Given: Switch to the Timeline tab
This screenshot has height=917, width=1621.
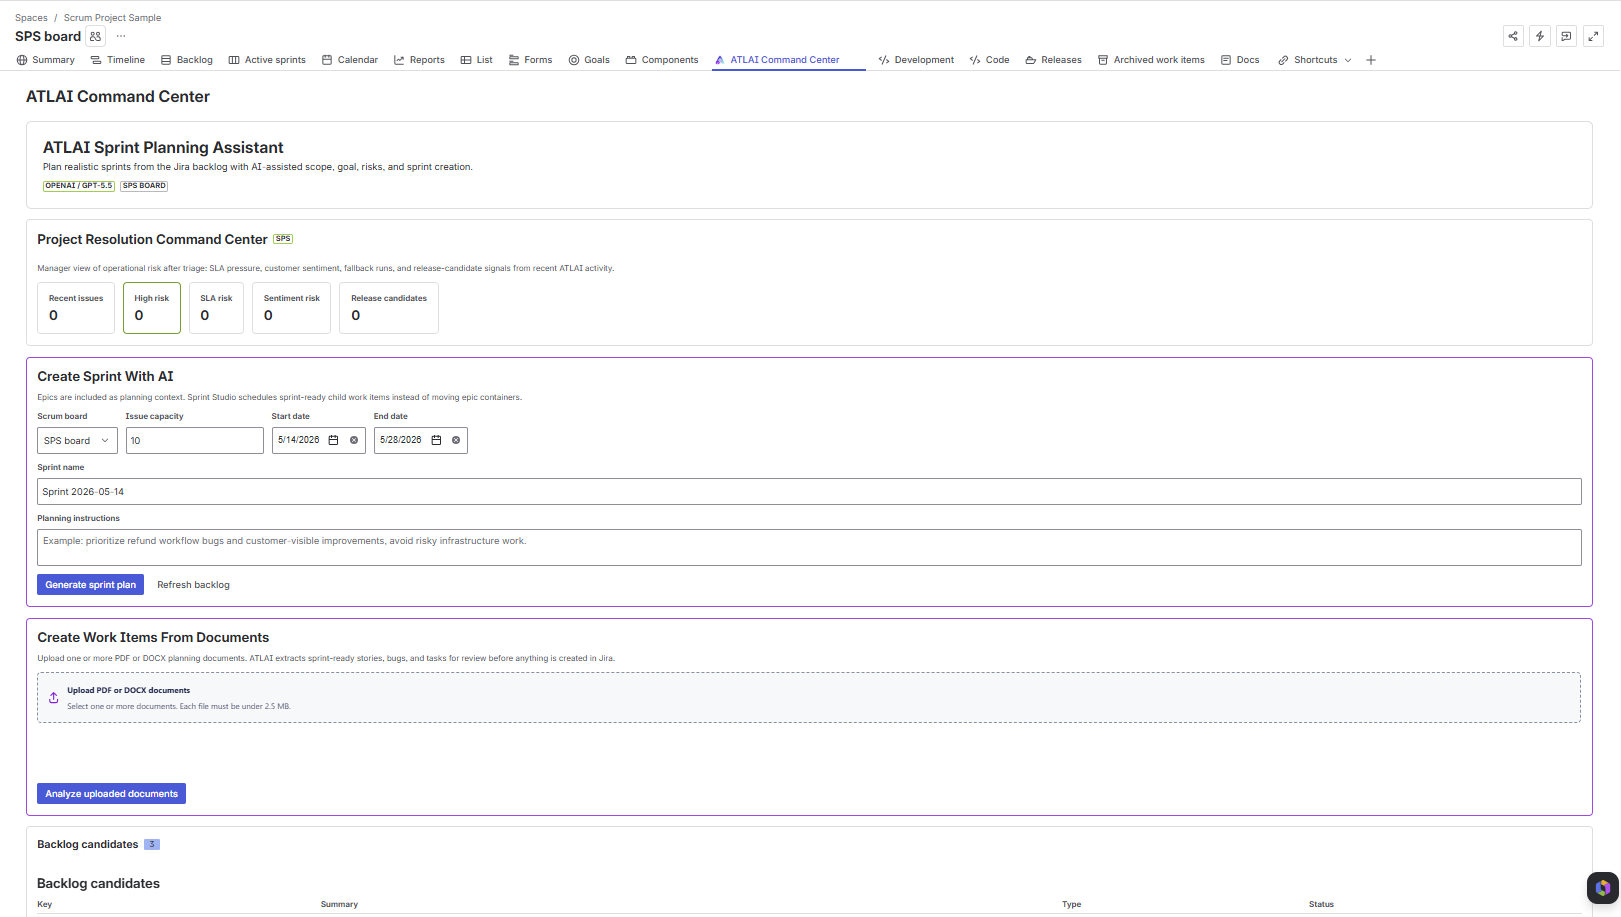Looking at the screenshot, I should coord(118,60).
